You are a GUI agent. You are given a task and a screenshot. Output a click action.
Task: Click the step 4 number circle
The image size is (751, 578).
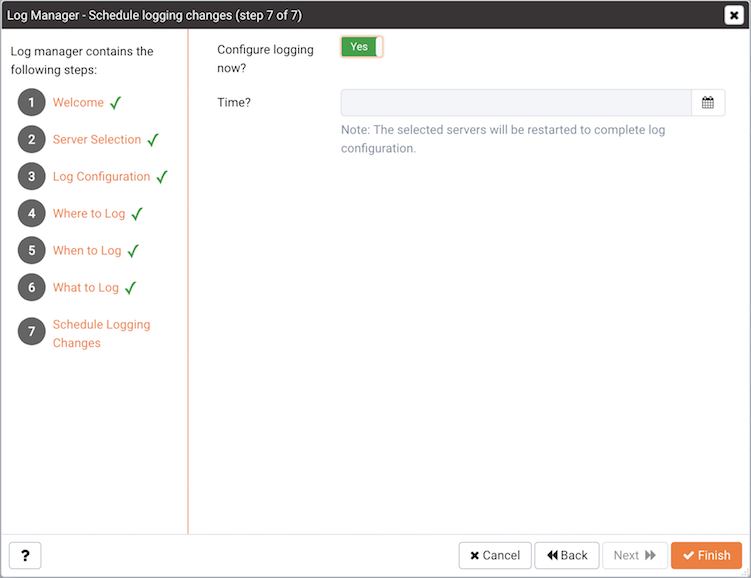pyautogui.click(x=32, y=213)
